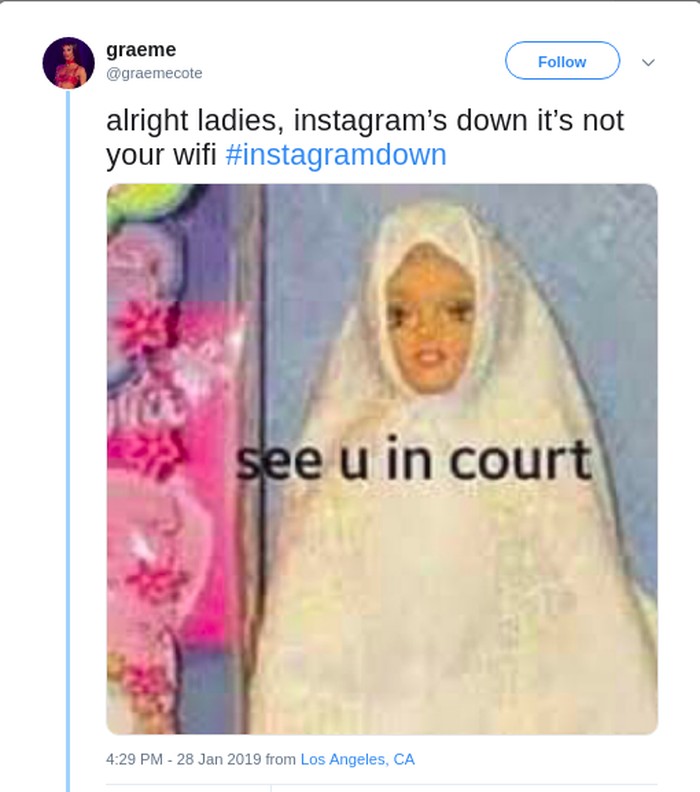Screen dimensions: 700x792
Task: Enlarge the attached doll meme image
Action: click(x=382, y=459)
